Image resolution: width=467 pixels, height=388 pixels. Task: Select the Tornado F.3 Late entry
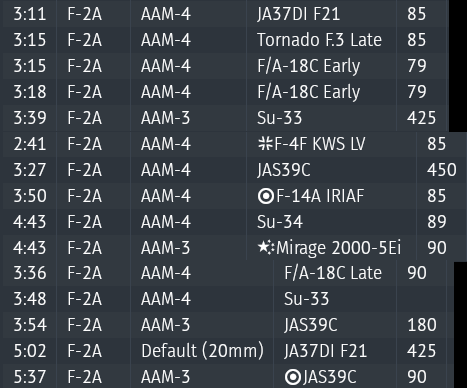coord(319,40)
